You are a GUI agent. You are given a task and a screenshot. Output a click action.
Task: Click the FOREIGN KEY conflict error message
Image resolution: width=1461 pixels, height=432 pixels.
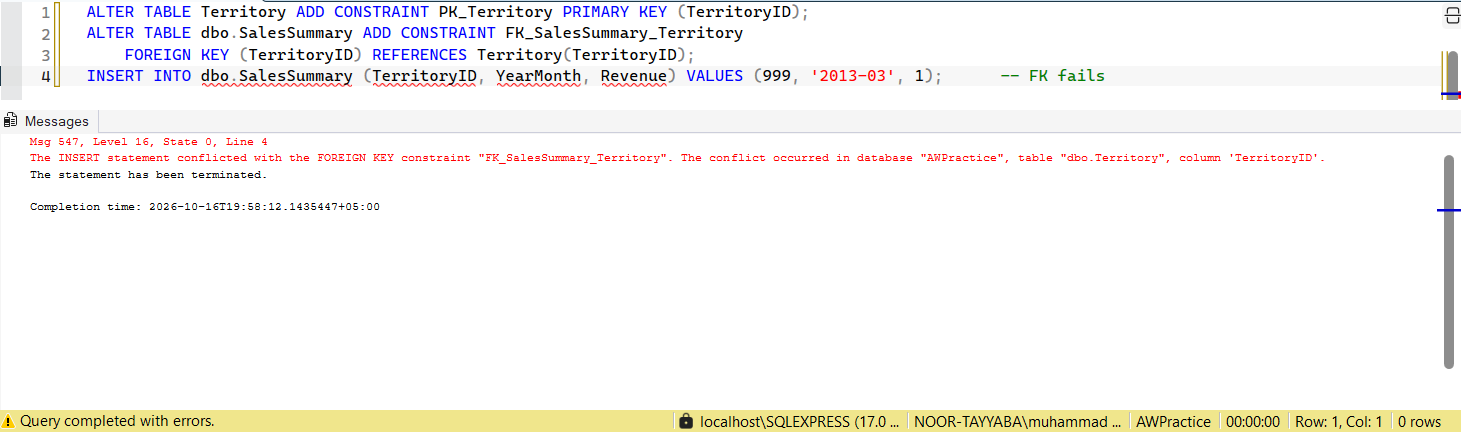coord(677,158)
